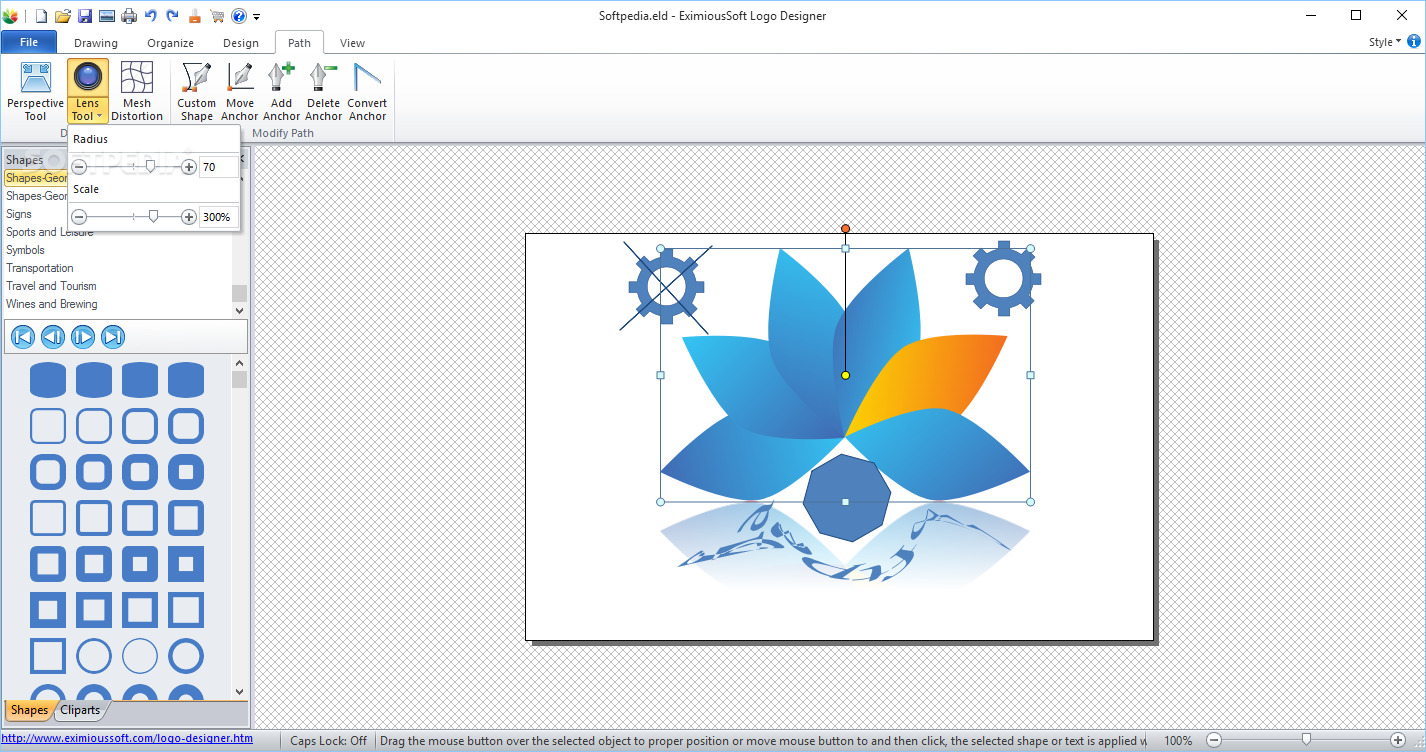The width and height of the screenshot is (1426, 752).
Task: Click the orange stamp icon in quick access
Action: 195,16
